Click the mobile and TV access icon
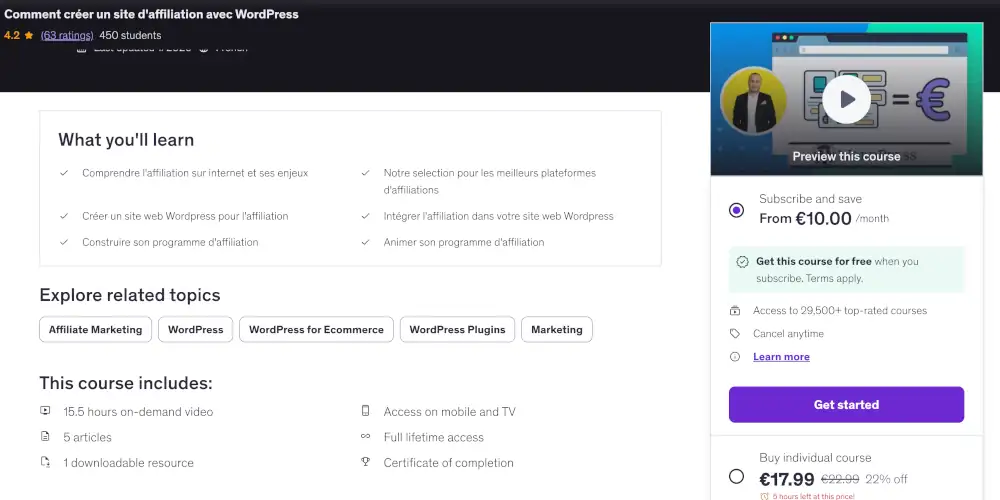The height and width of the screenshot is (500, 1000). [x=365, y=411]
